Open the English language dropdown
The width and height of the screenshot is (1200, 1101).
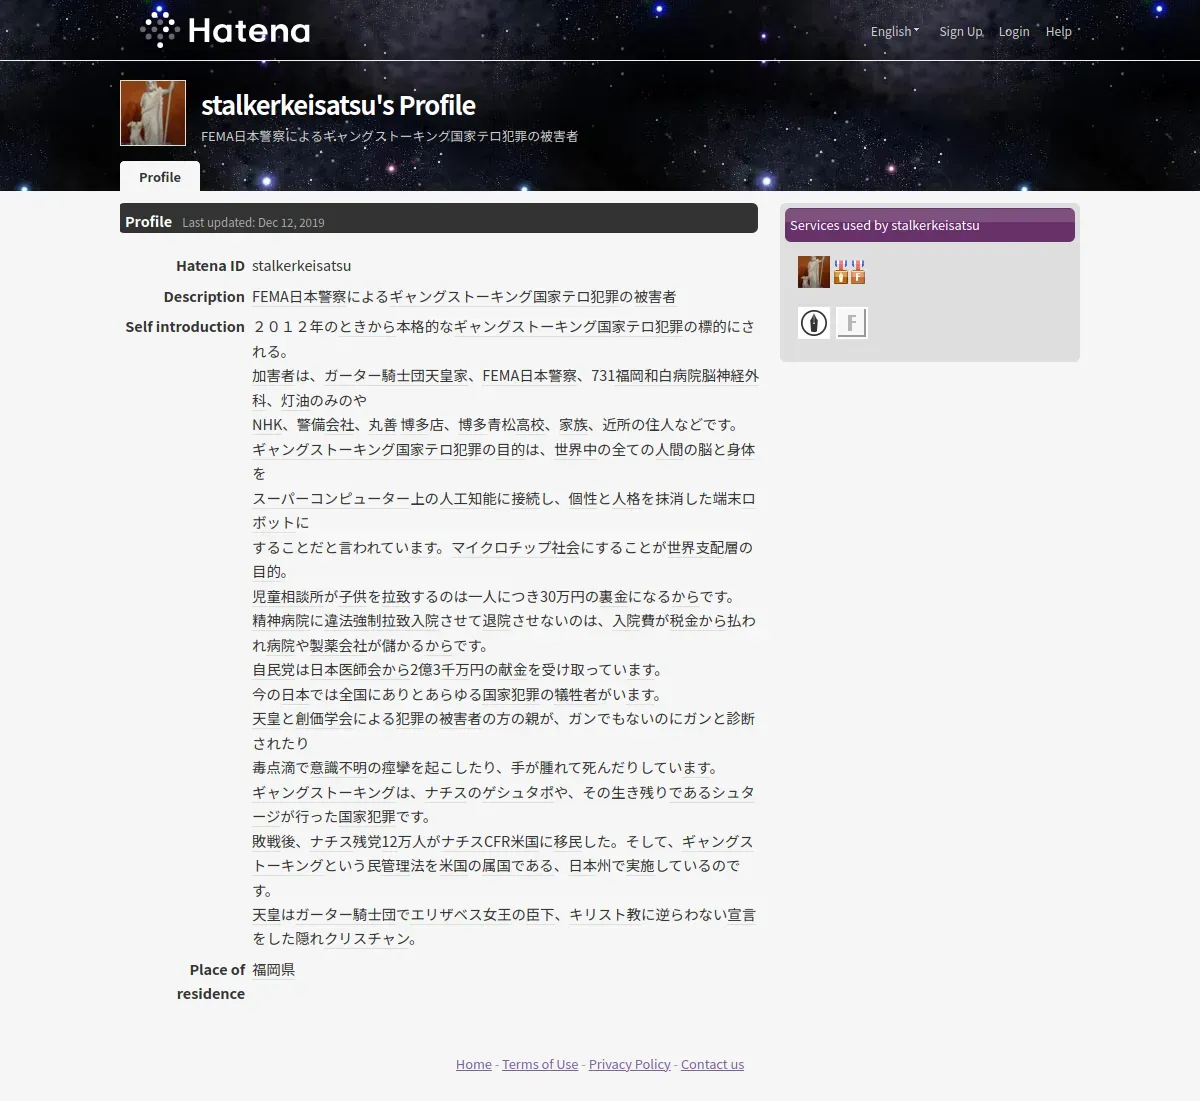point(895,31)
